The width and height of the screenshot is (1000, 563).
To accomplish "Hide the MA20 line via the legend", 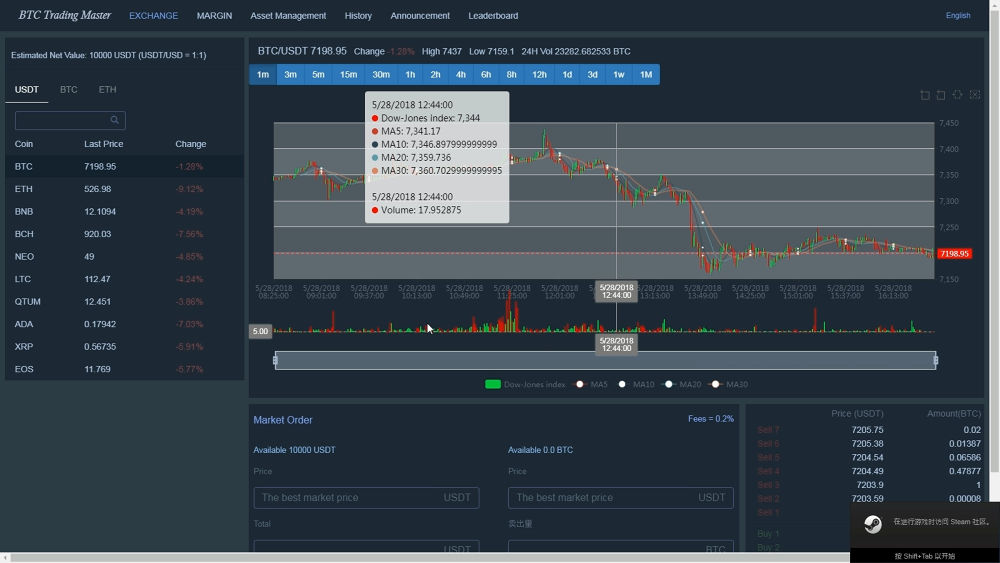I will pyautogui.click(x=680, y=384).
